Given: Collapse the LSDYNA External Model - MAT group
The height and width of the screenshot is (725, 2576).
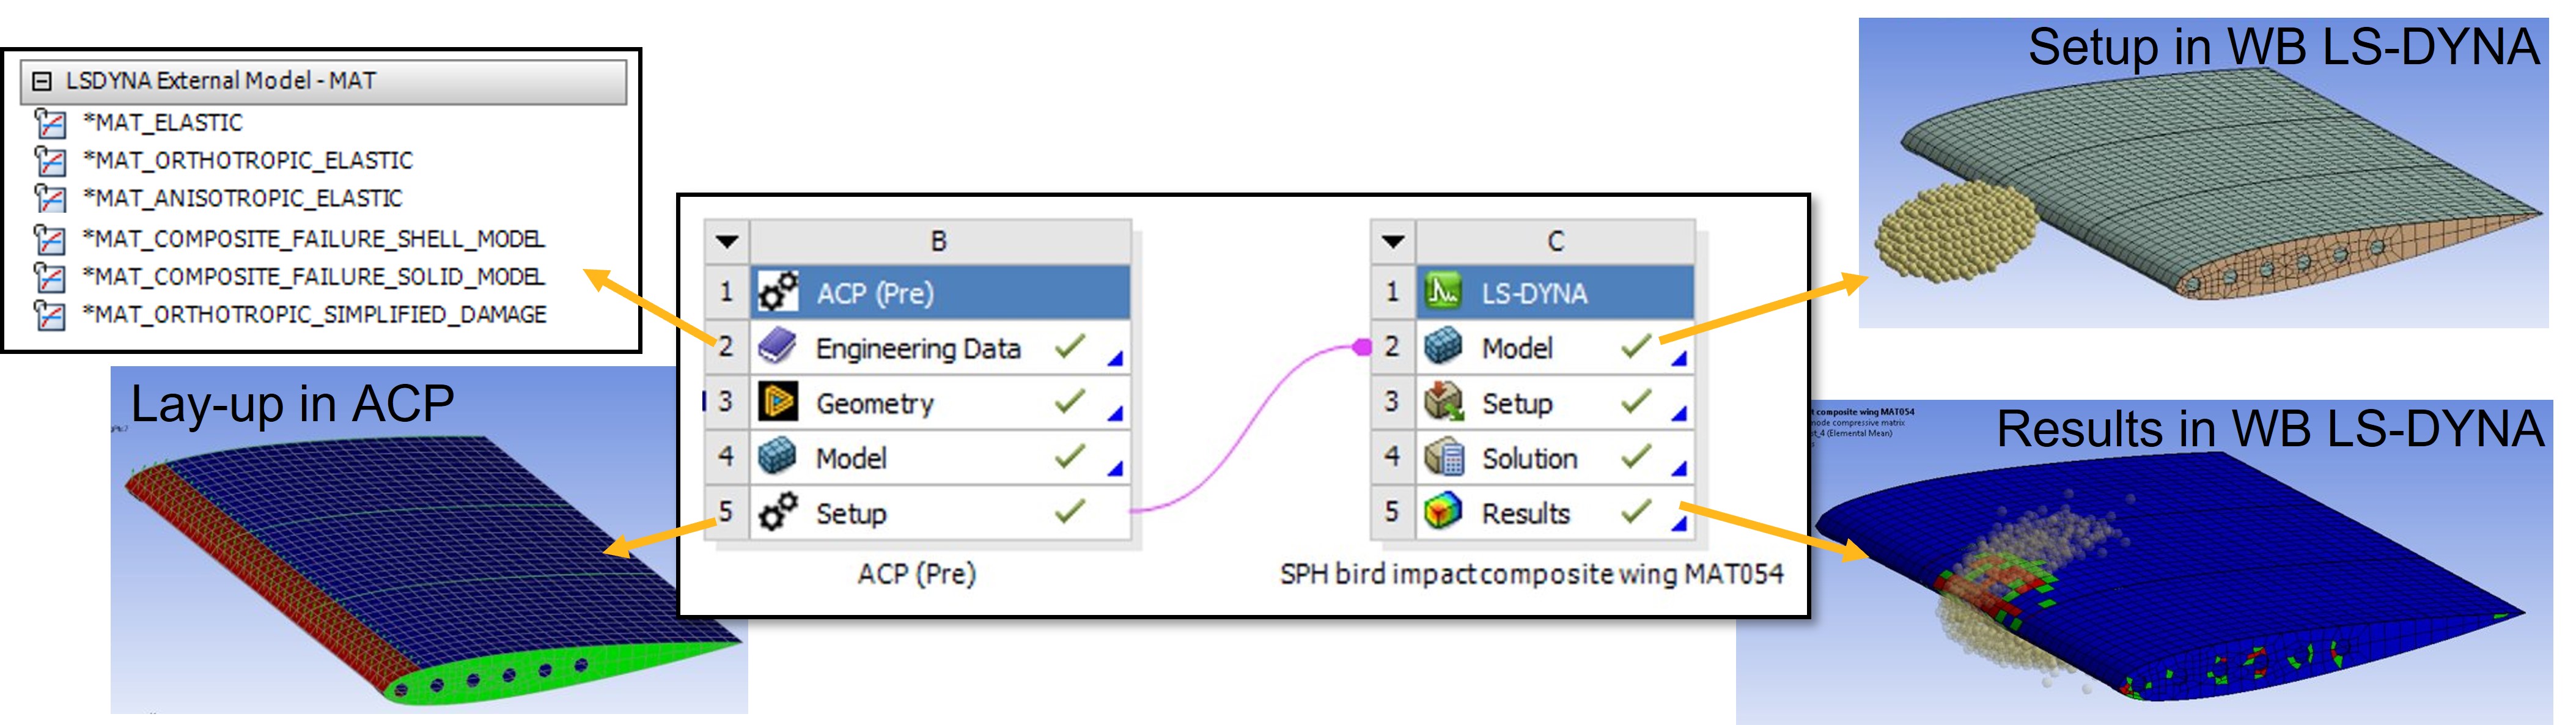Looking at the screenshot, I should point(42,81).
